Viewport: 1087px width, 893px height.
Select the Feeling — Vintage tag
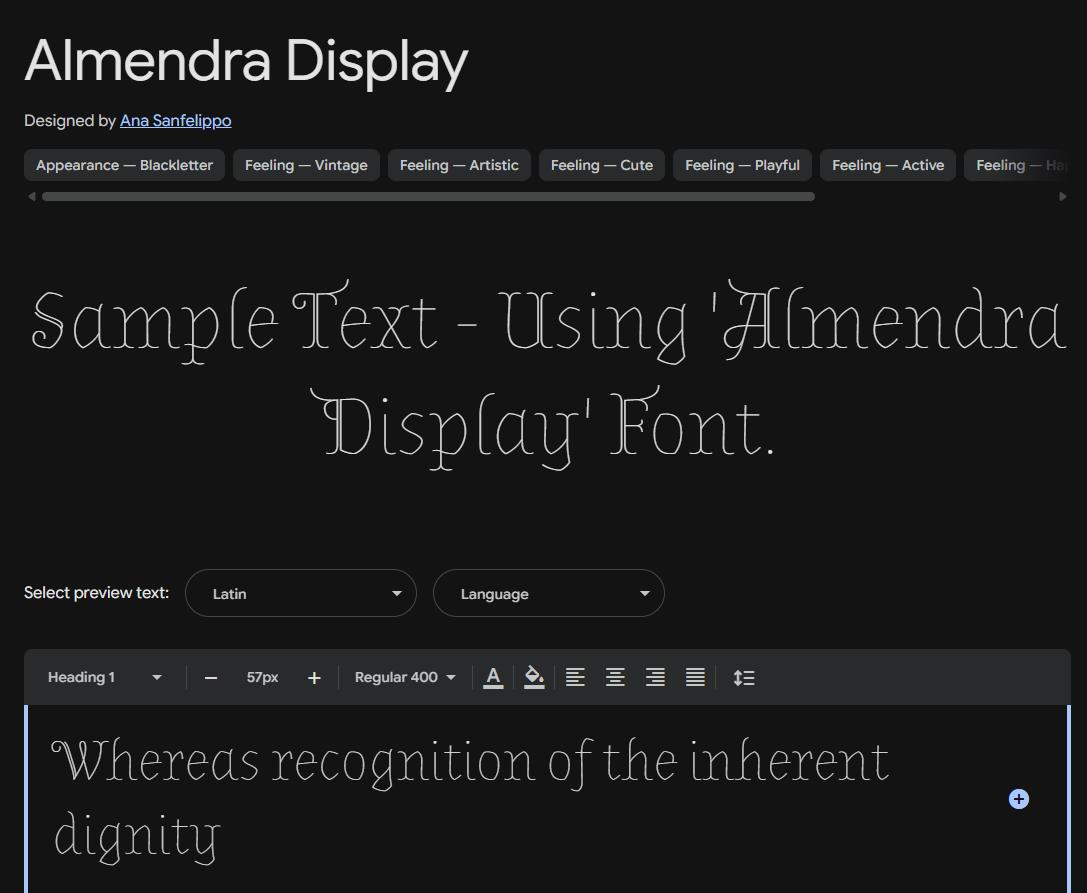(x=306, y=165)
